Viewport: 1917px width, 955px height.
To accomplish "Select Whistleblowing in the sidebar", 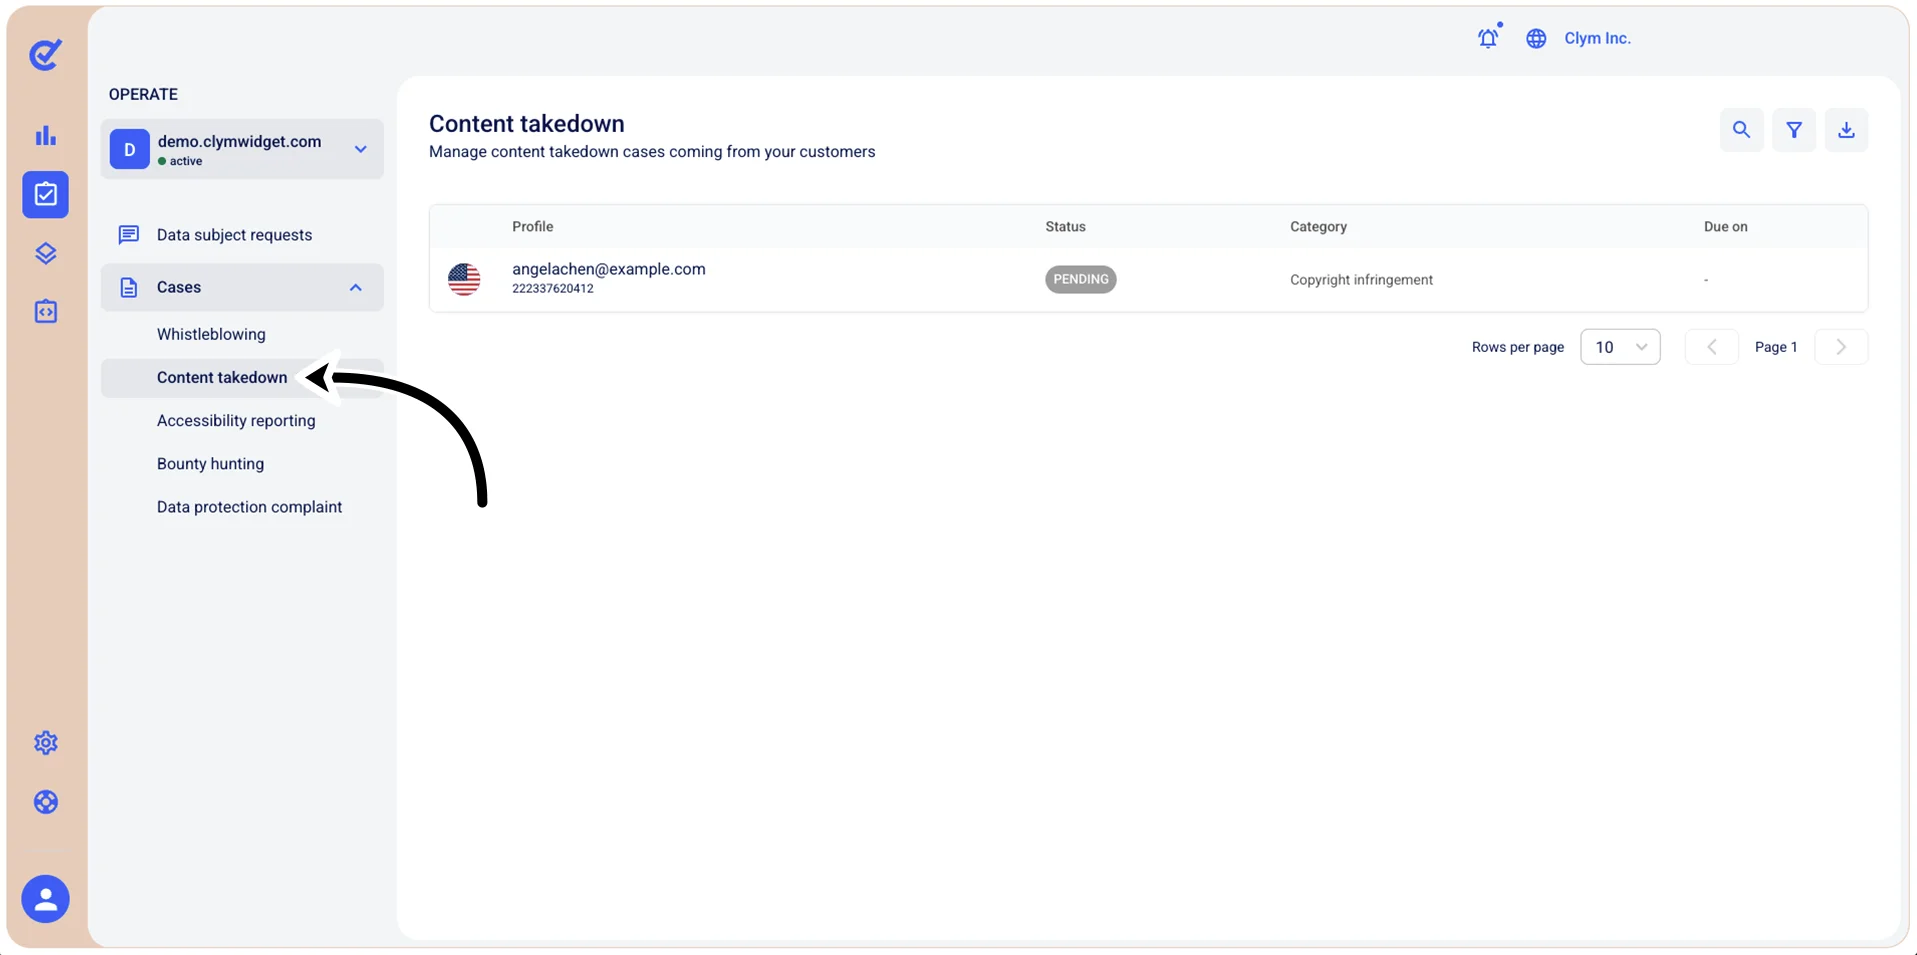I will 211,334.
